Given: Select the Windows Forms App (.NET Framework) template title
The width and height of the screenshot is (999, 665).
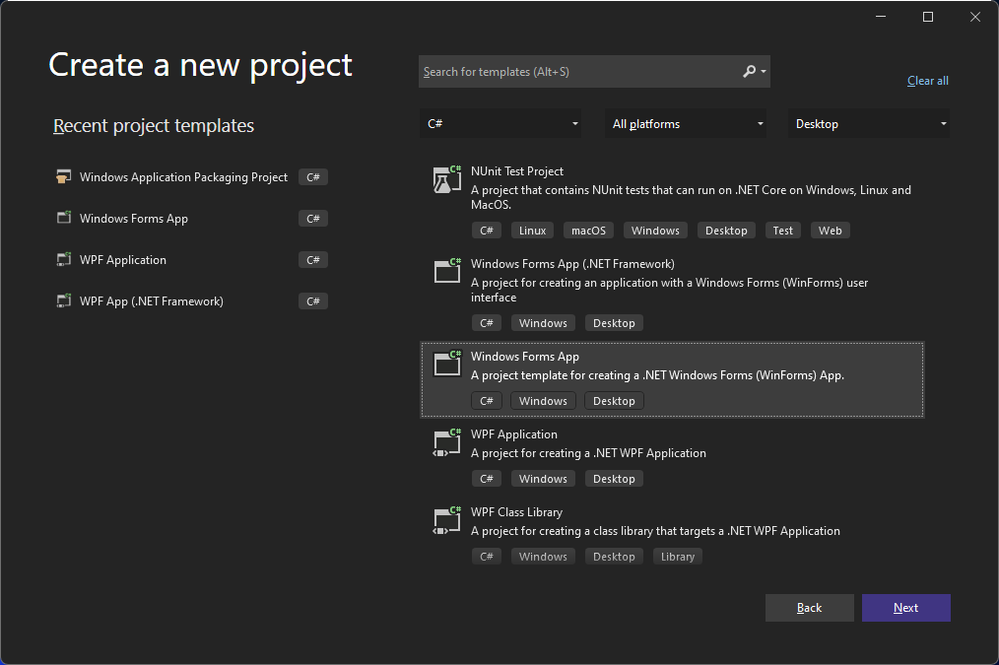Looking at the screenshot, I should coord(572,264).
